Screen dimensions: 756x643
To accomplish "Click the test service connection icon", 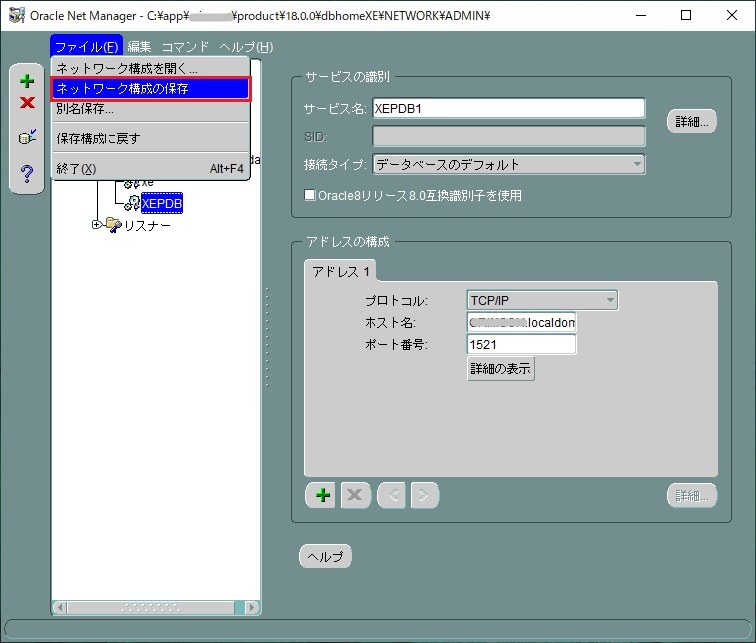I will 27,137.
